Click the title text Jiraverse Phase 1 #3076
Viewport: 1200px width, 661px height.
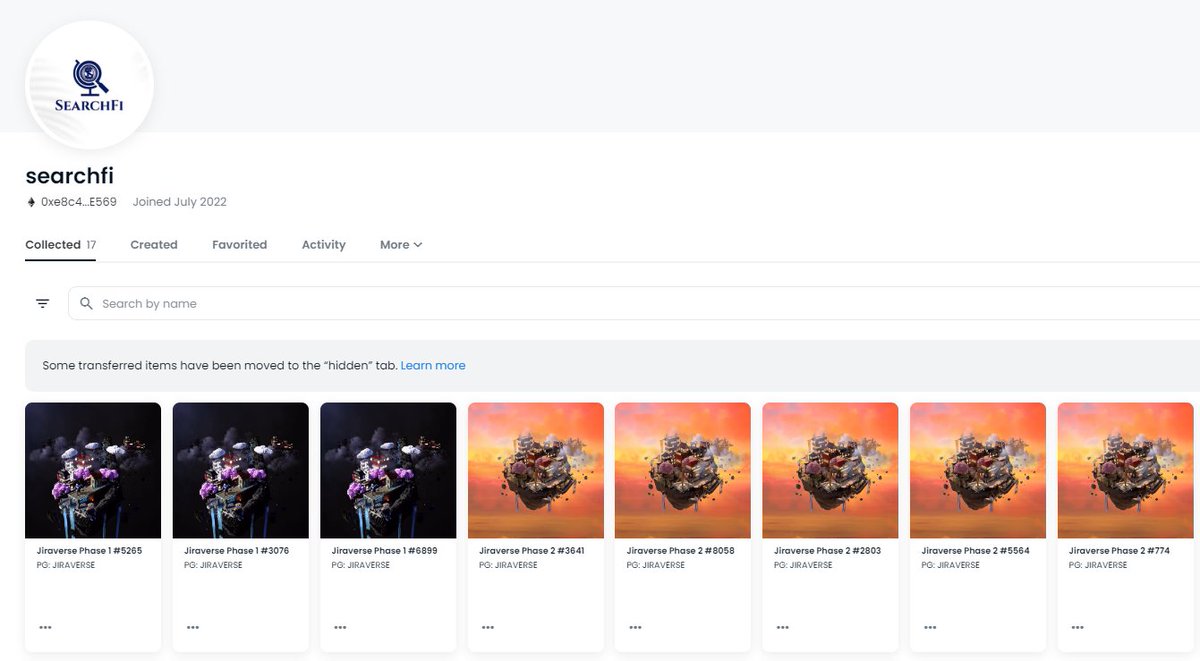click(x=237, y=551)
